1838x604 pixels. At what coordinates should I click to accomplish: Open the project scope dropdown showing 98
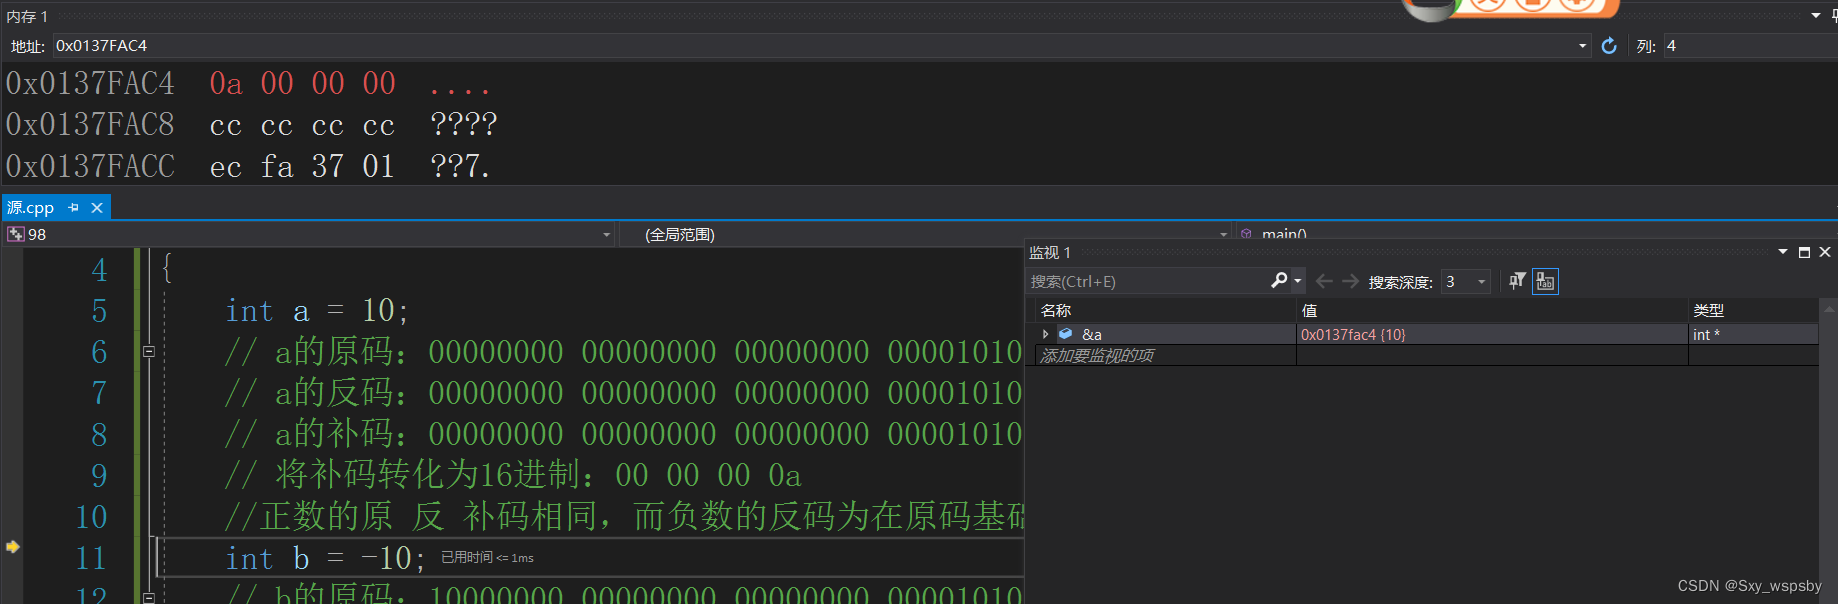pos(606,235)
